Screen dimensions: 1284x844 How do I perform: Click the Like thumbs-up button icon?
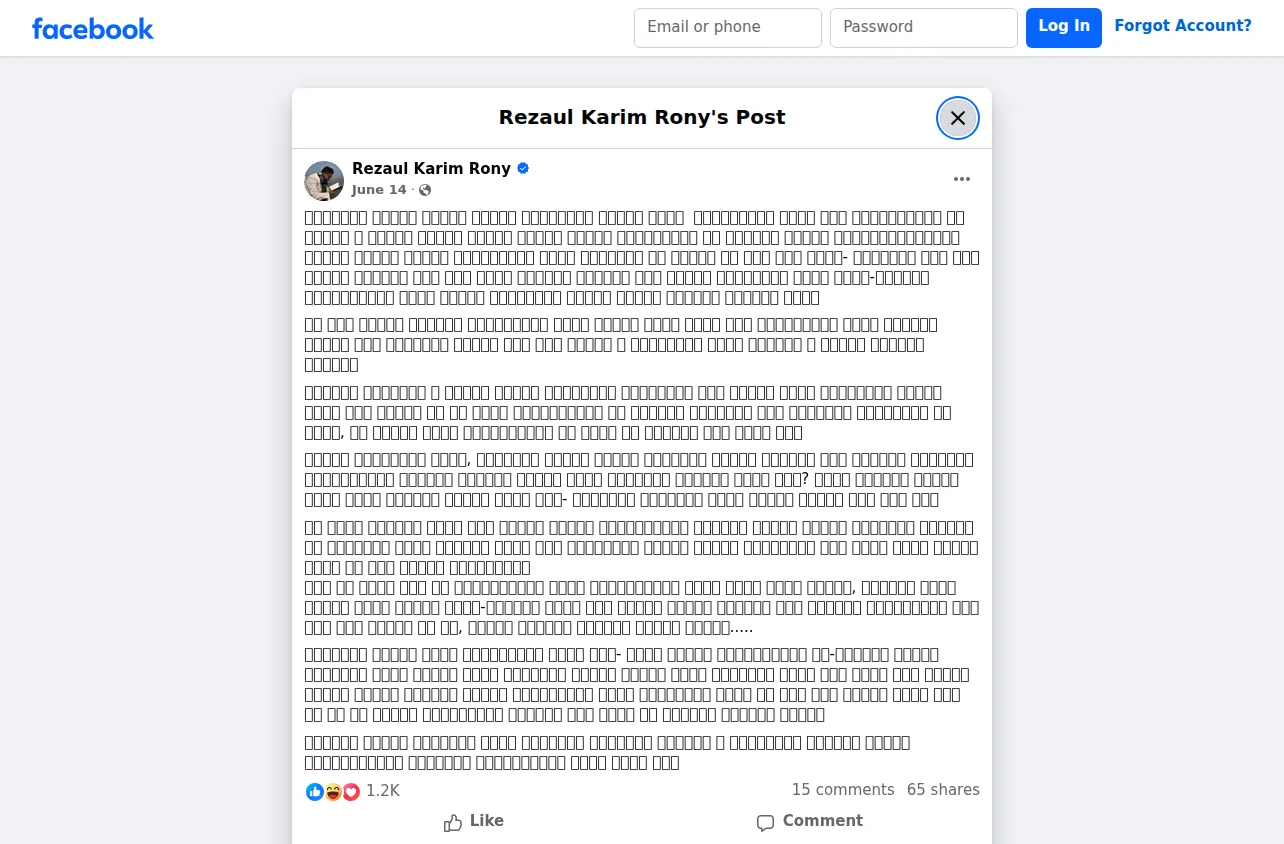pyautogui.click(x=453, y=822)
